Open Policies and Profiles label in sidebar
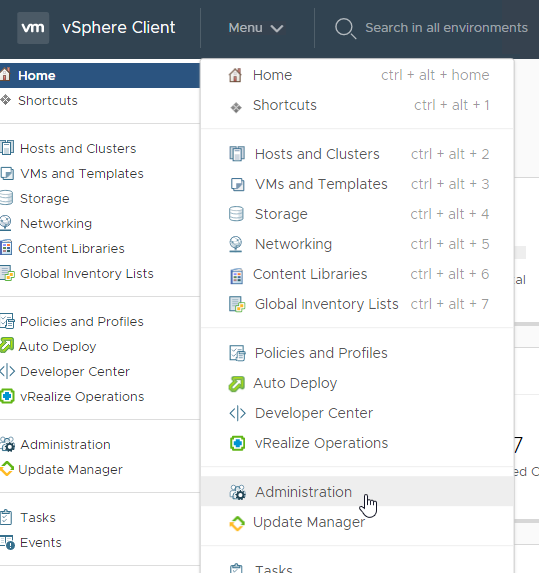The width and height of the screenshot is (539, 573). [x=82, y=321]
